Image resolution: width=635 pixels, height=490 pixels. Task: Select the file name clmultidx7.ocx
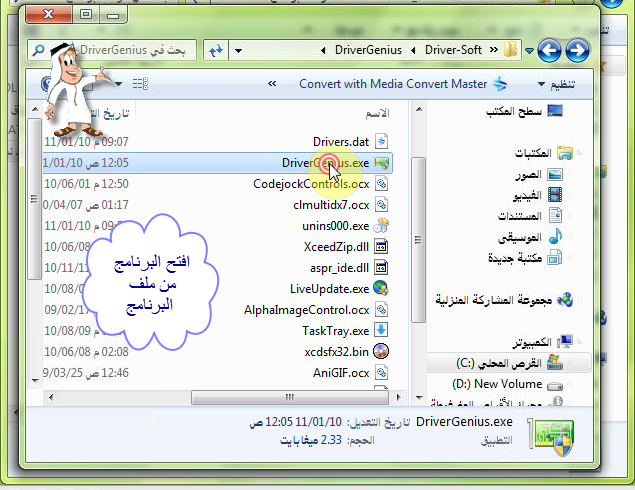click(x=331, y=205)
